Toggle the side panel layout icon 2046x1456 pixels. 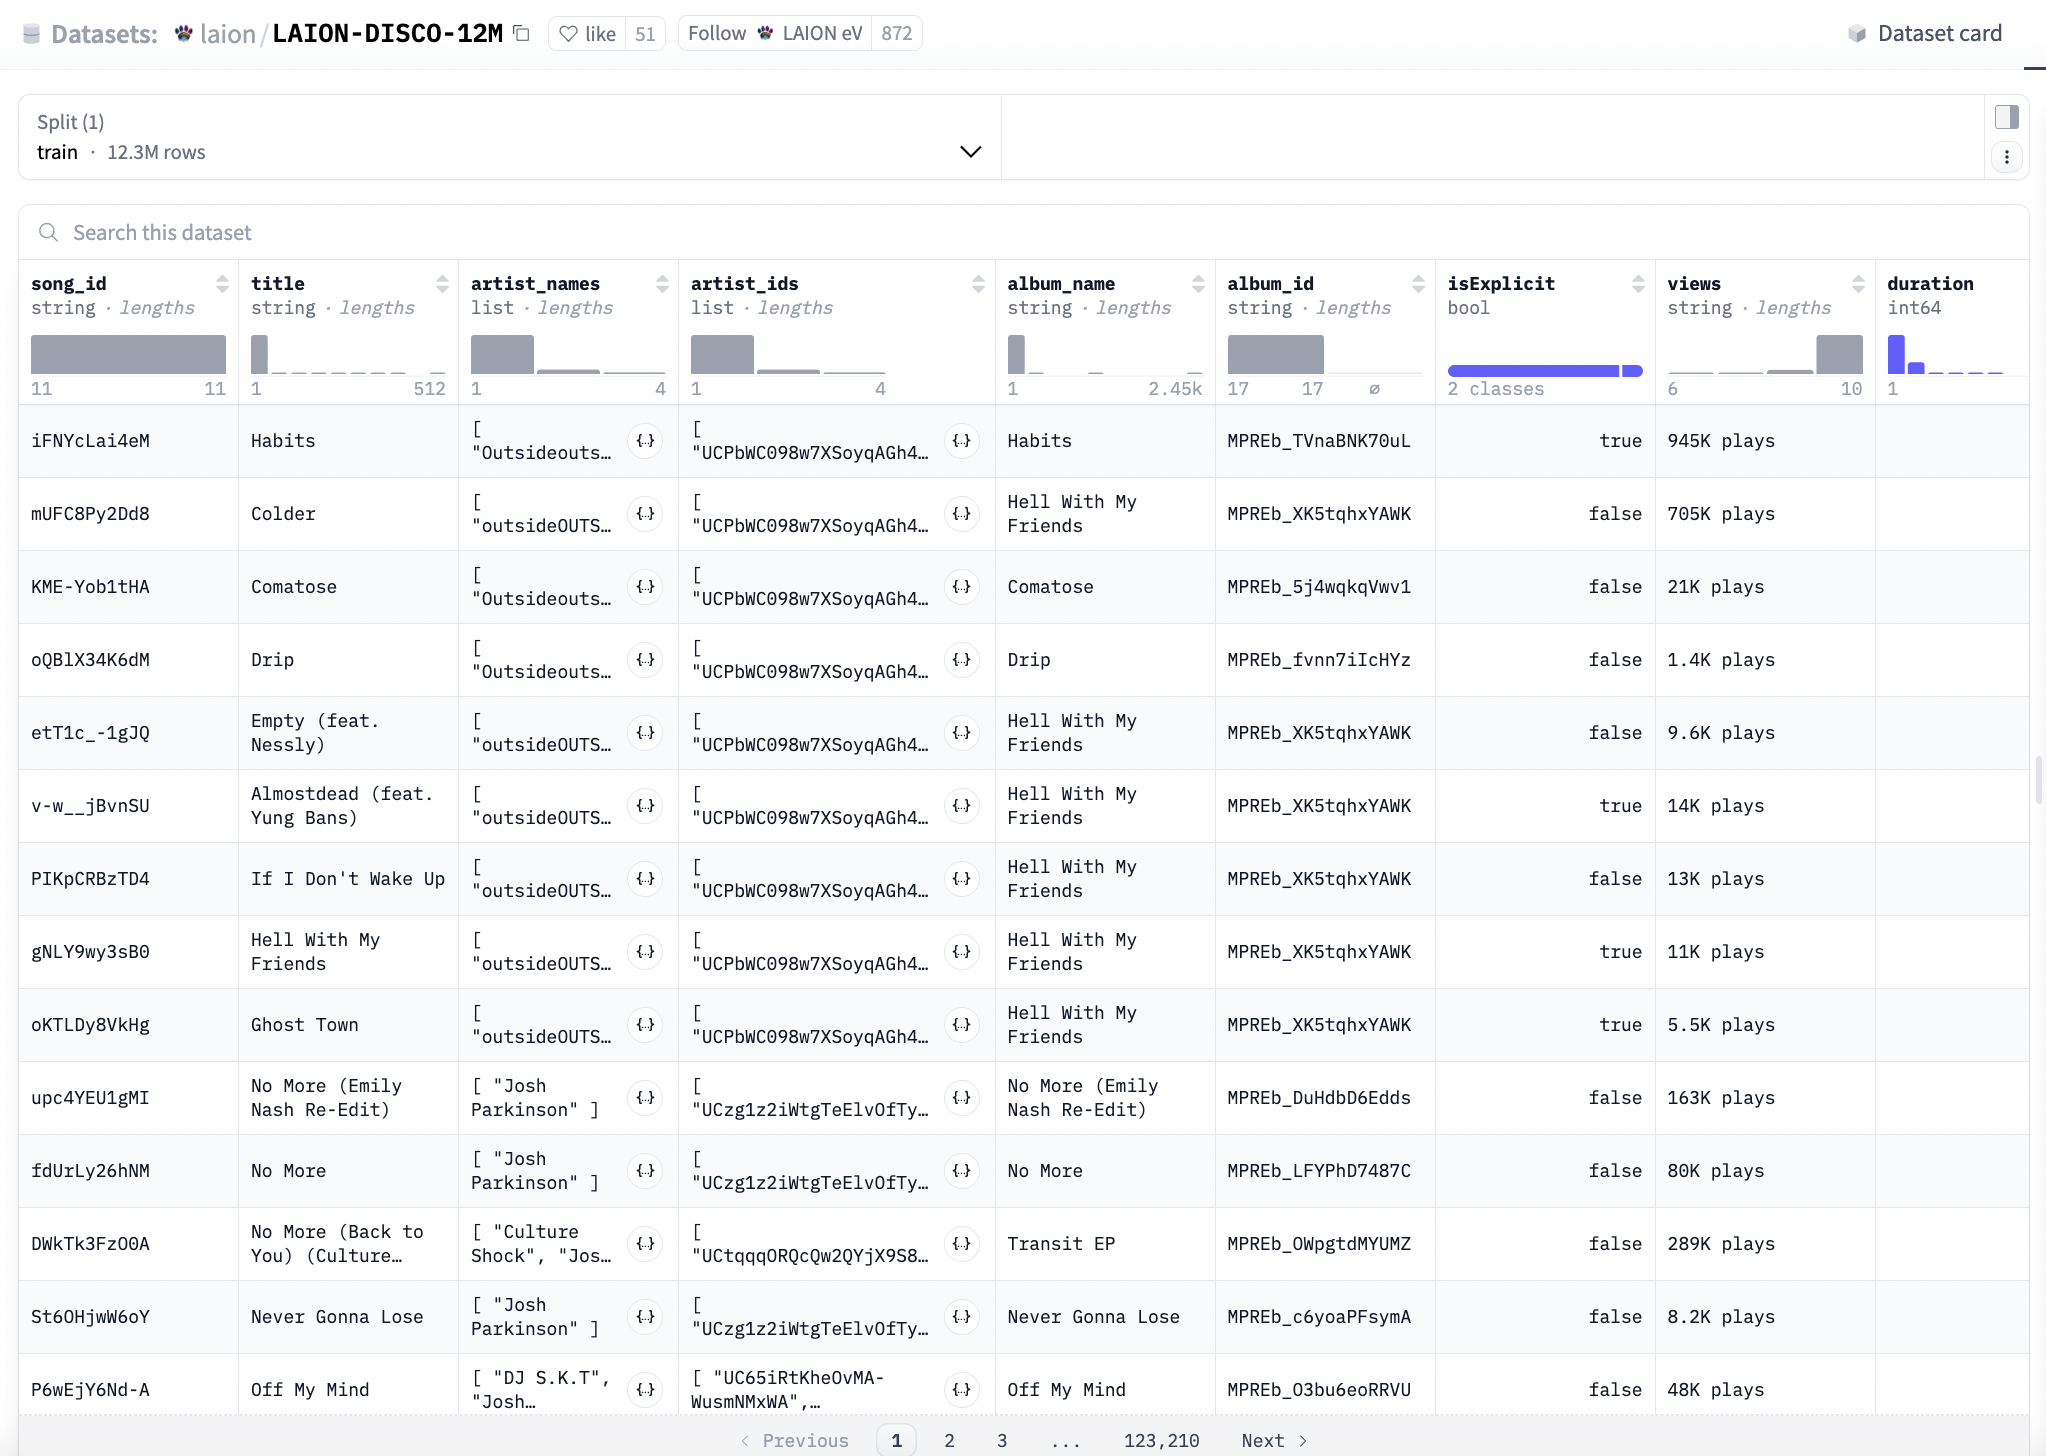2006,117
